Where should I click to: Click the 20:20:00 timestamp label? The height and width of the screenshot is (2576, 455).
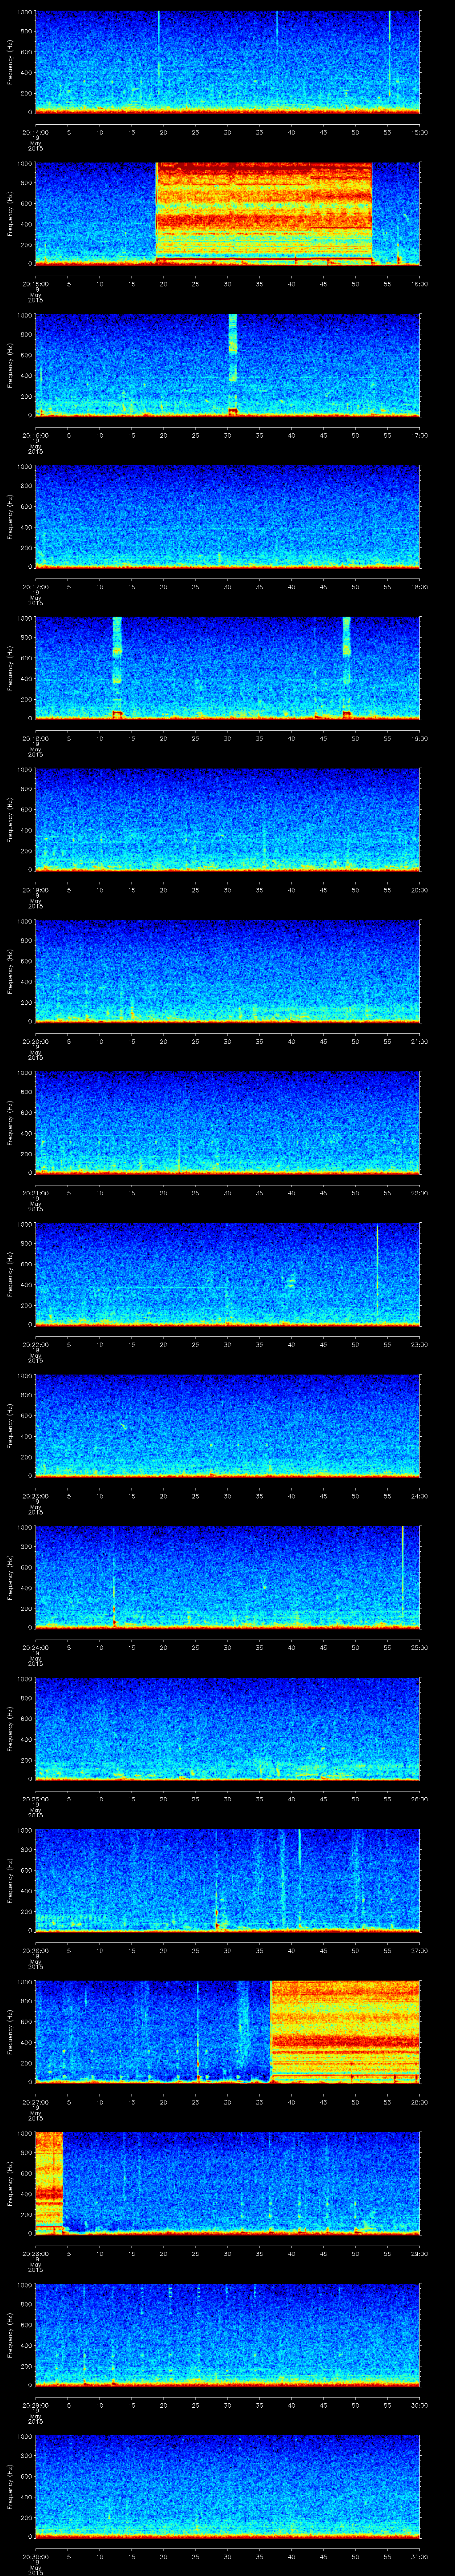tap(35, 1042)
